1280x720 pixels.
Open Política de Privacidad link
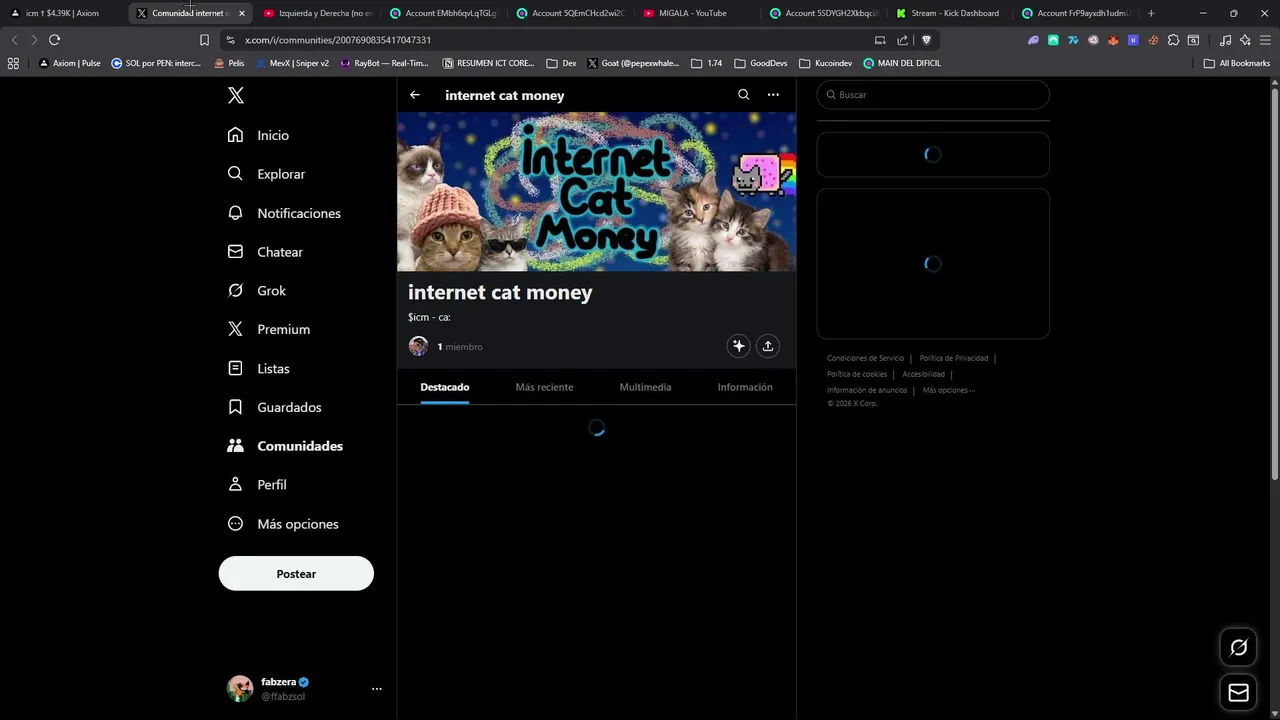click(x=954, y=358)
